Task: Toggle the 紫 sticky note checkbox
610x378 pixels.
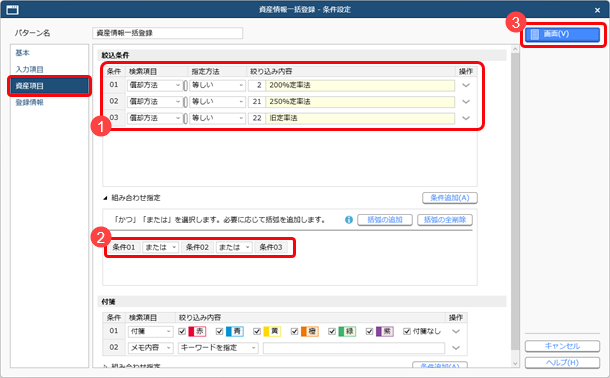Action: pos(370,331)
